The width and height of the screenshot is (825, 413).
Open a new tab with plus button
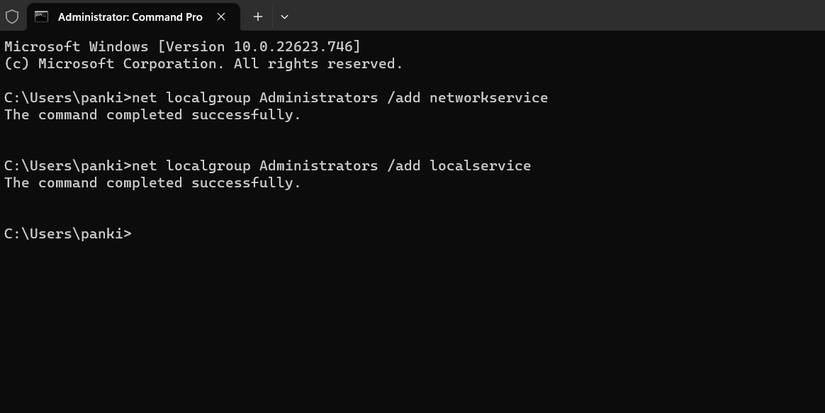tap(257, 17)
